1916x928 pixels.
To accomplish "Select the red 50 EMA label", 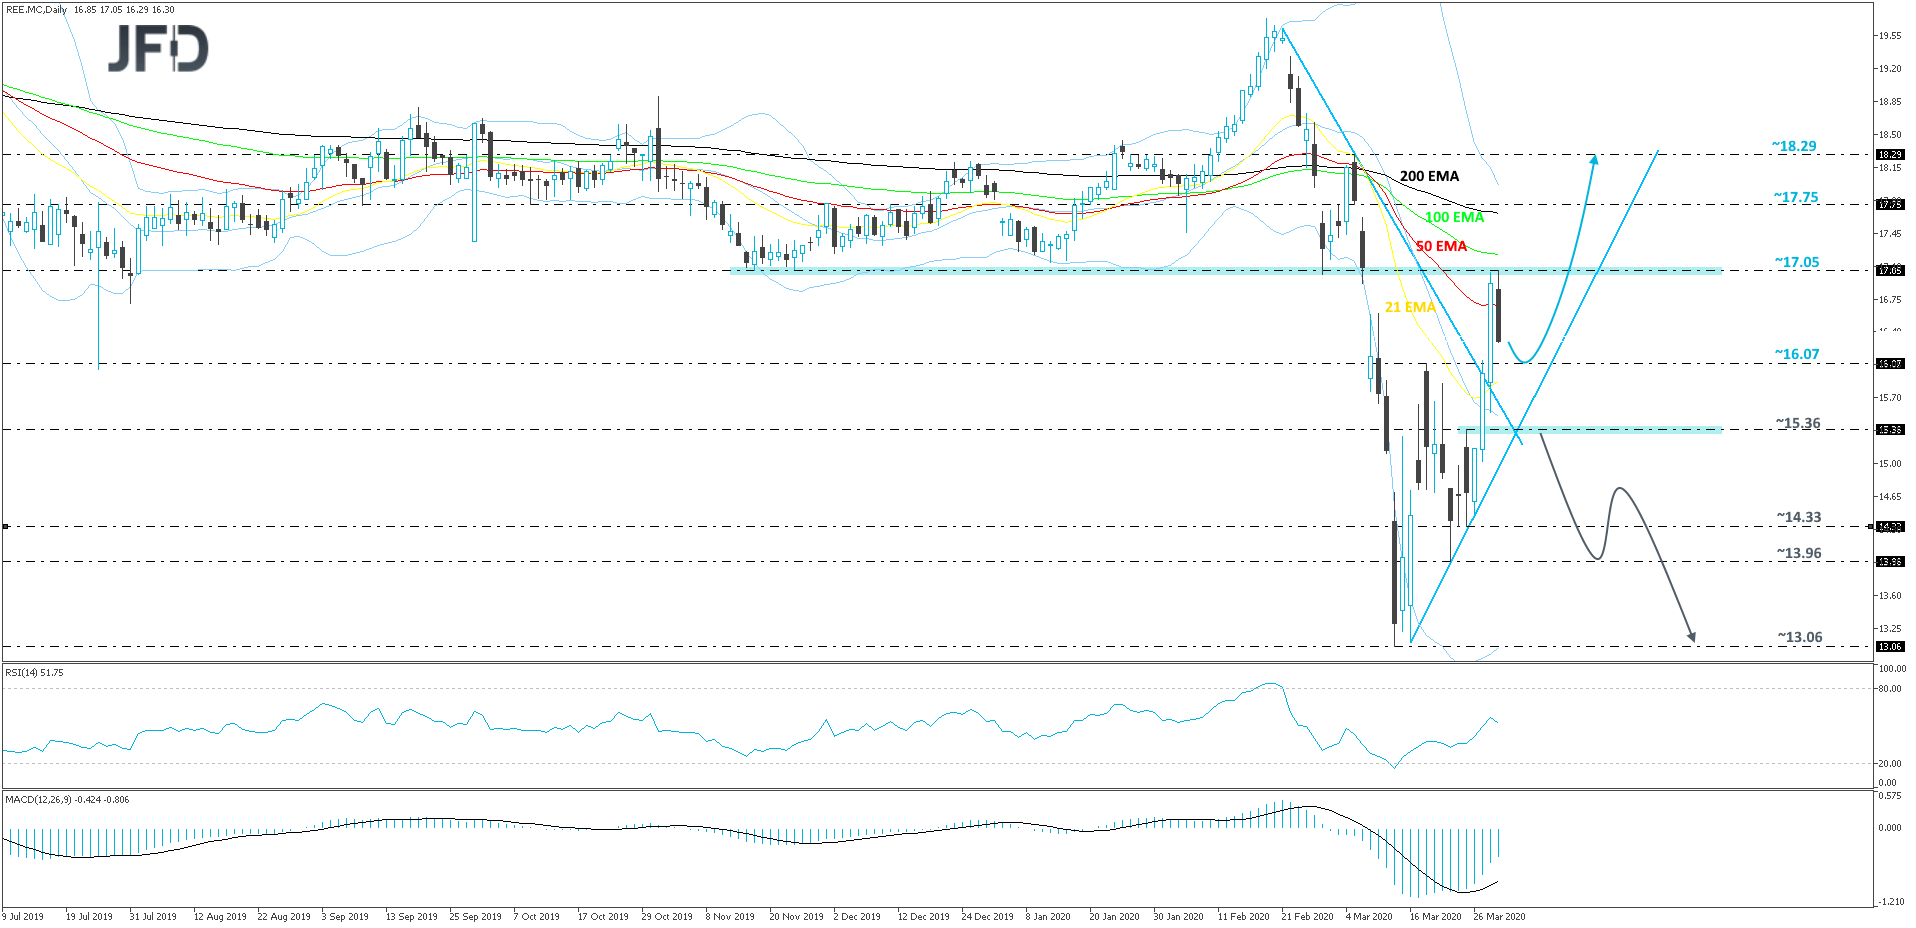I will (1440, 246).
